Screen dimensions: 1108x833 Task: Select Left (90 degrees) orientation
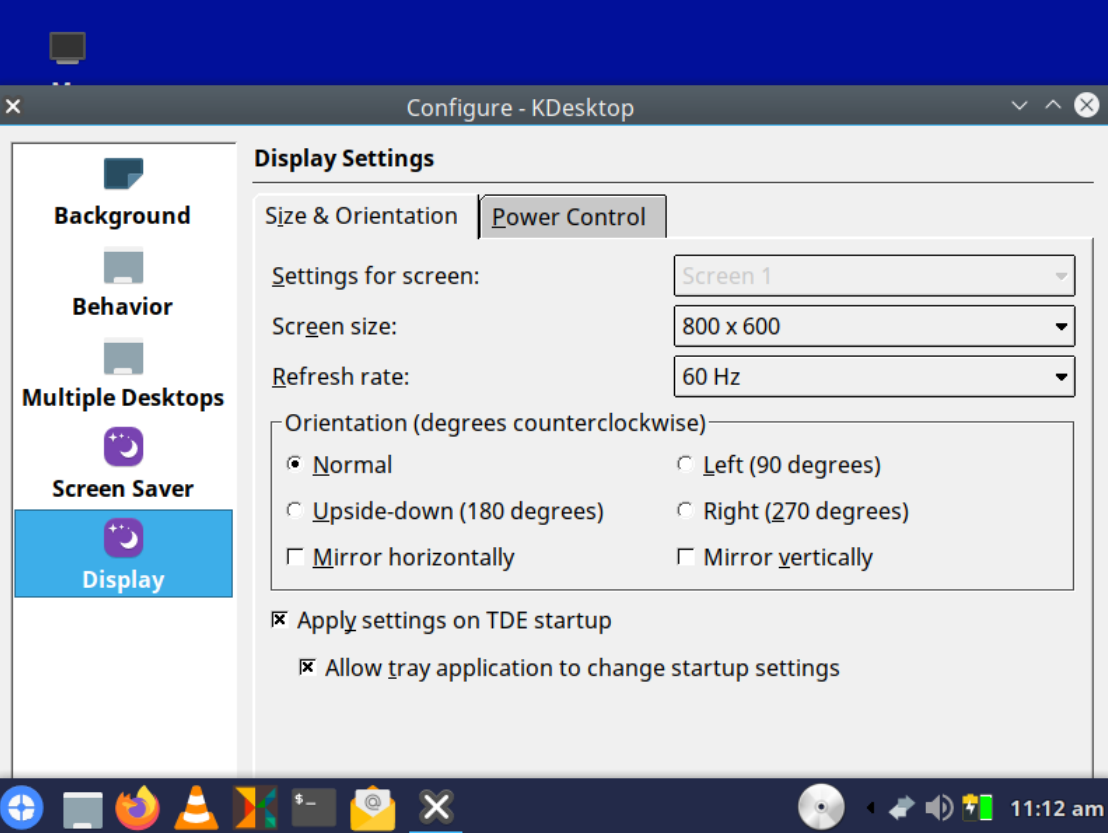click(779, 465)
